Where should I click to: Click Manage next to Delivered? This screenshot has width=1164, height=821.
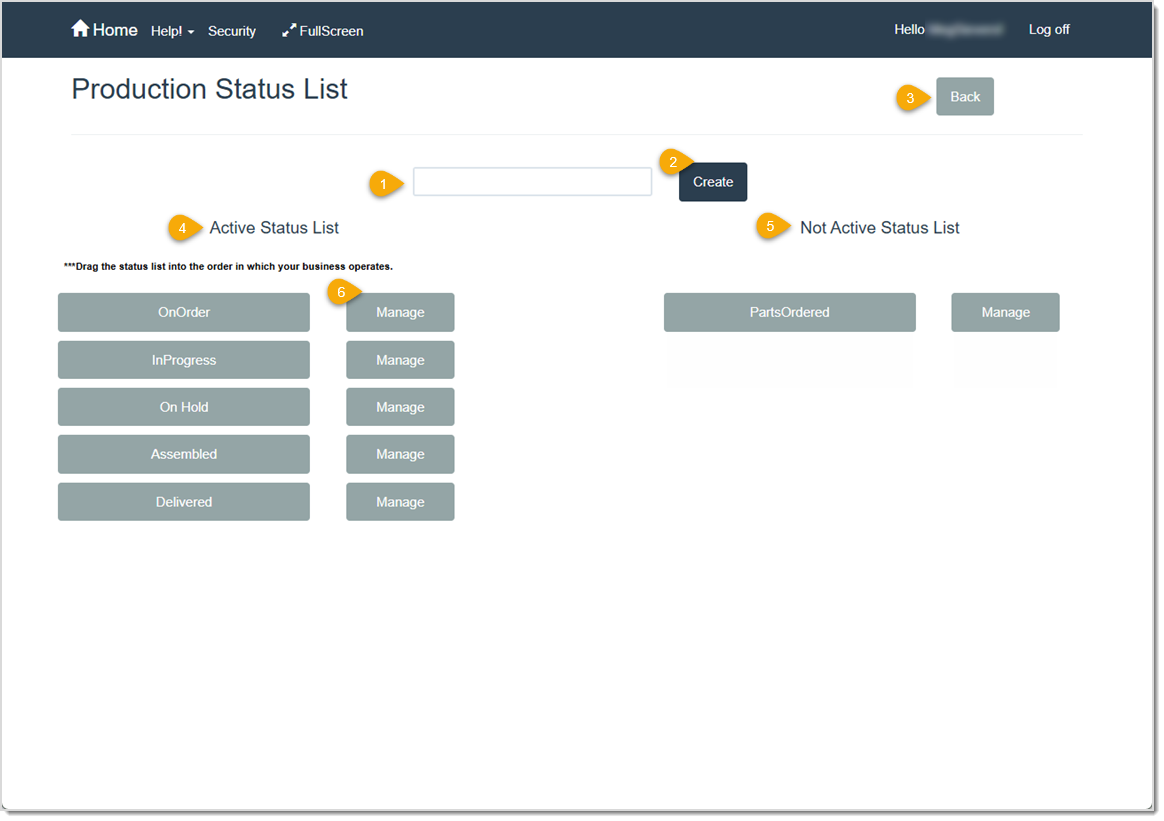pos(400,501)
